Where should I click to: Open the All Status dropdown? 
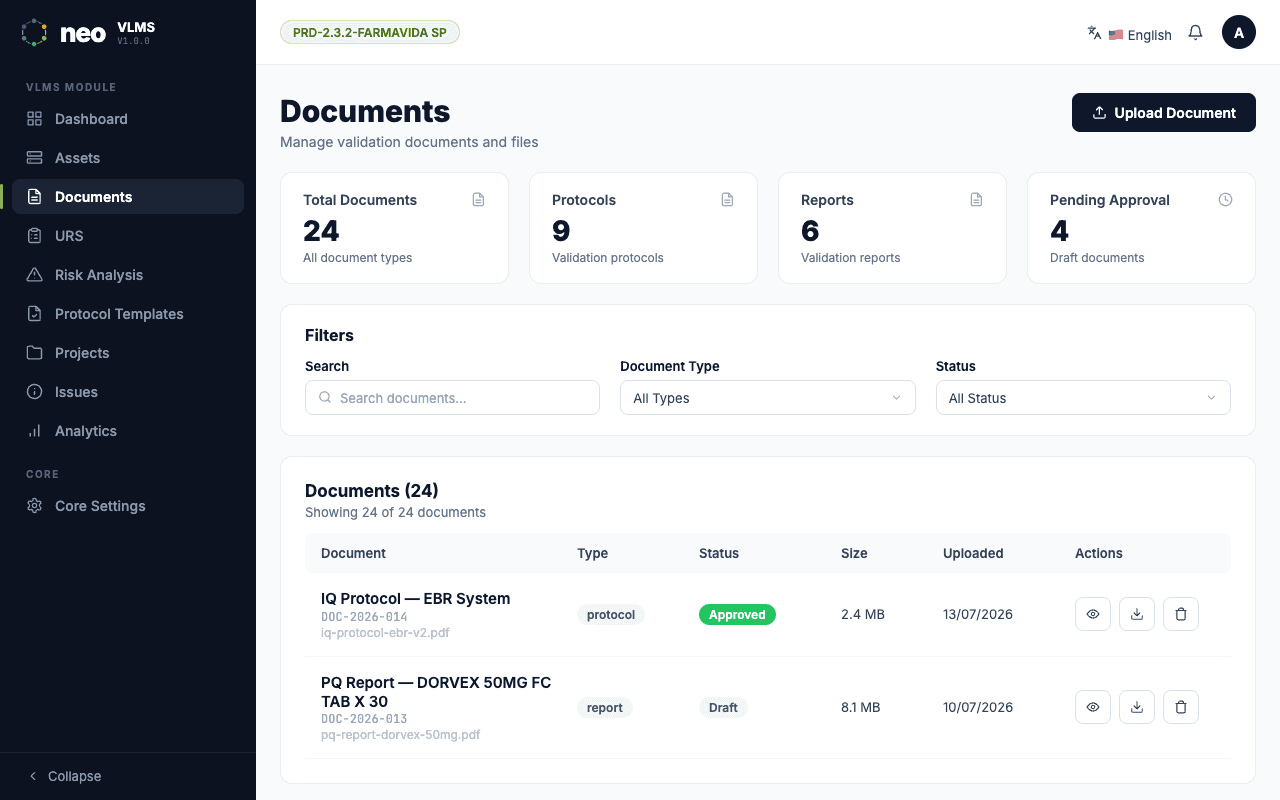click(x=1083, y=398)
